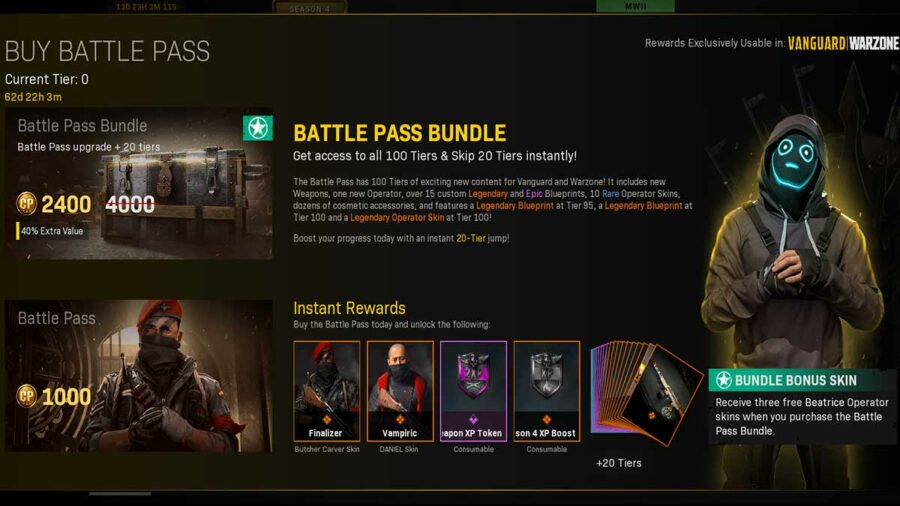The height and width of the screenshot is (506, 900).
Task: Open the Vampiric DANIEL skin reward
Action: [400, 391]
